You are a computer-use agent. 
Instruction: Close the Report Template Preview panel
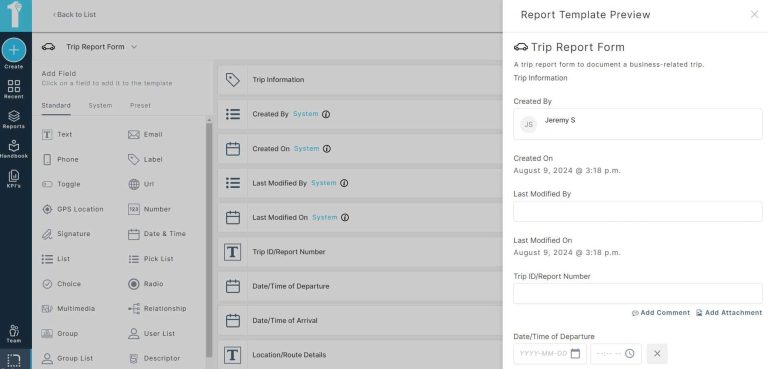tap(754, 15)
